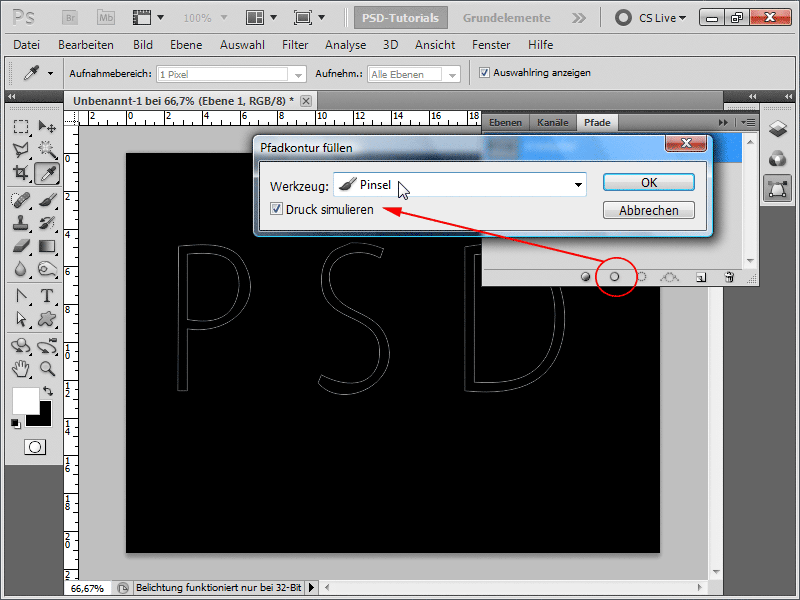Select the History Brush tool
This screenshot has width=800, height=600.
47,223
